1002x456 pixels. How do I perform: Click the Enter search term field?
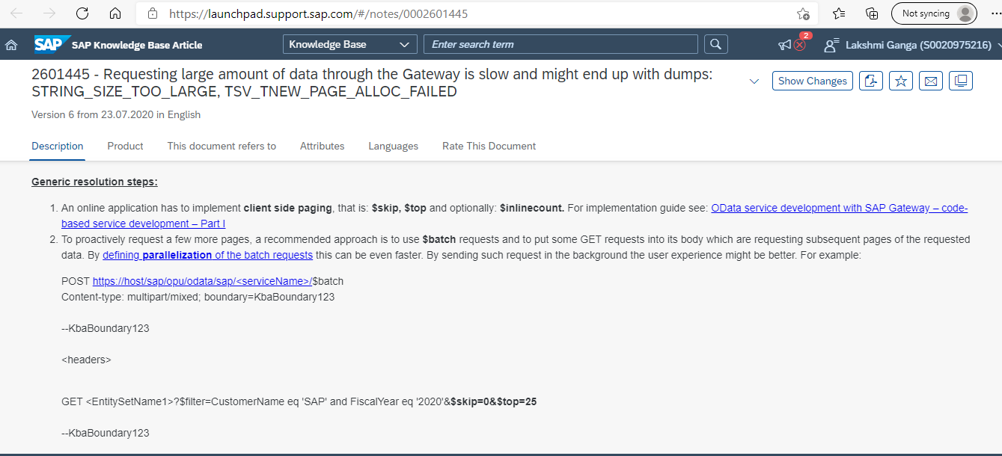(560, 44)
